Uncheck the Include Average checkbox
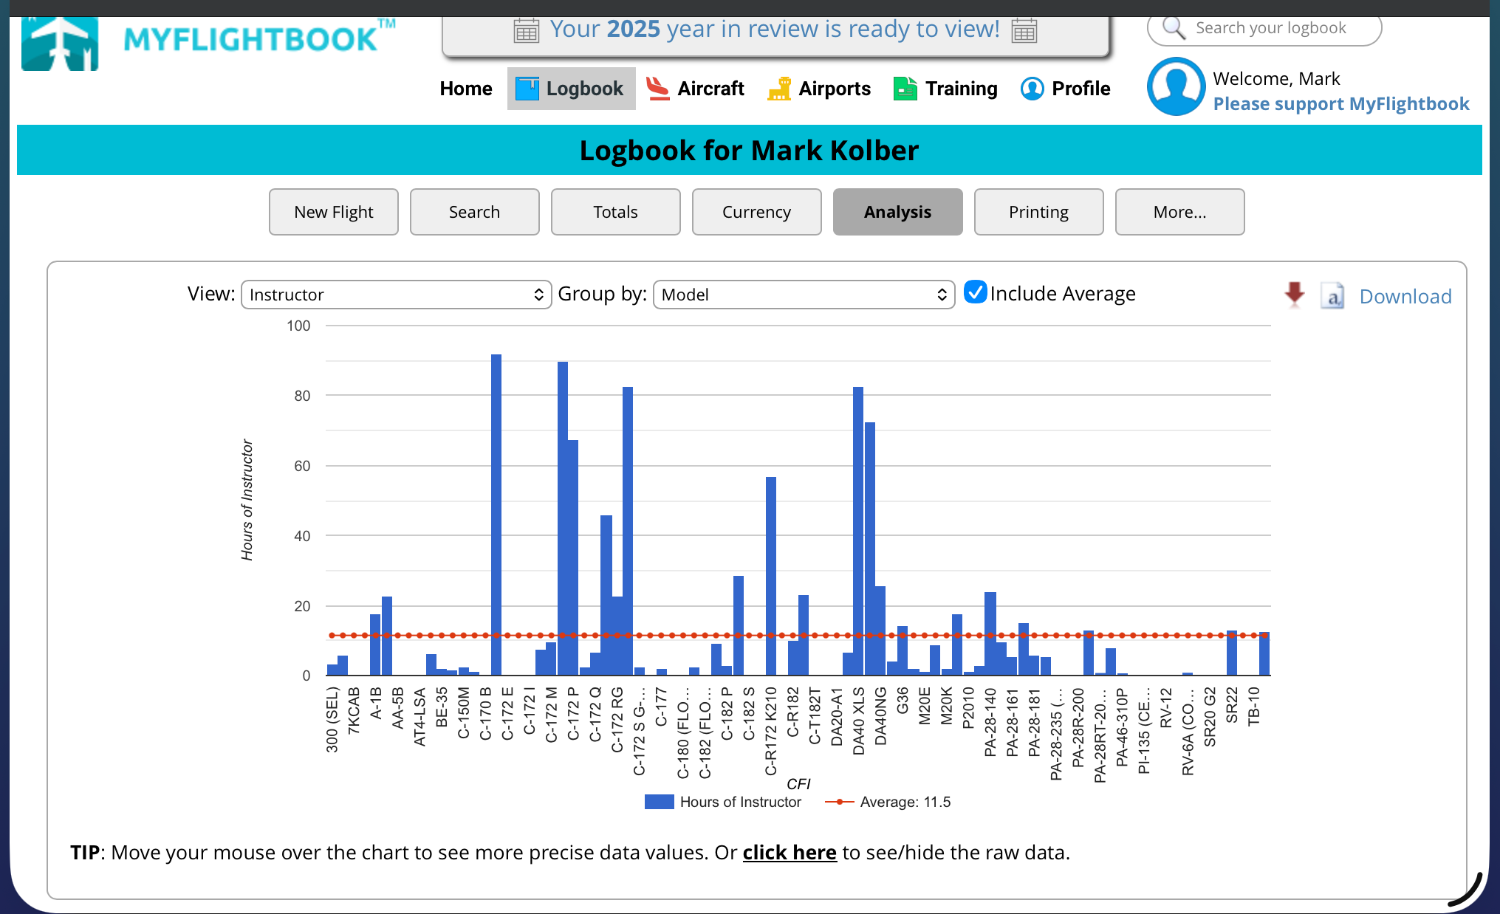Image resolution: width=1500 pixels, height=914 pixels. (x=975, y=293)
